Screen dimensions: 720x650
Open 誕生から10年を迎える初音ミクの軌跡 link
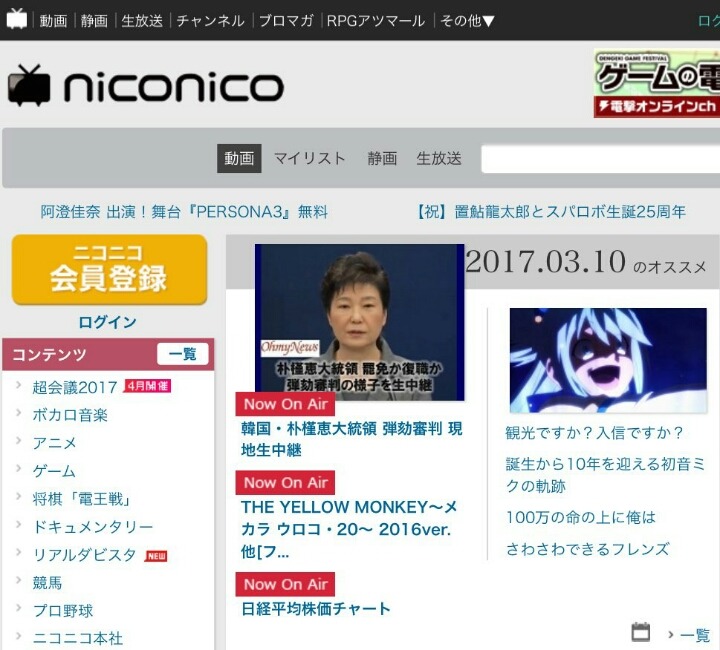[x=605, y=475]
